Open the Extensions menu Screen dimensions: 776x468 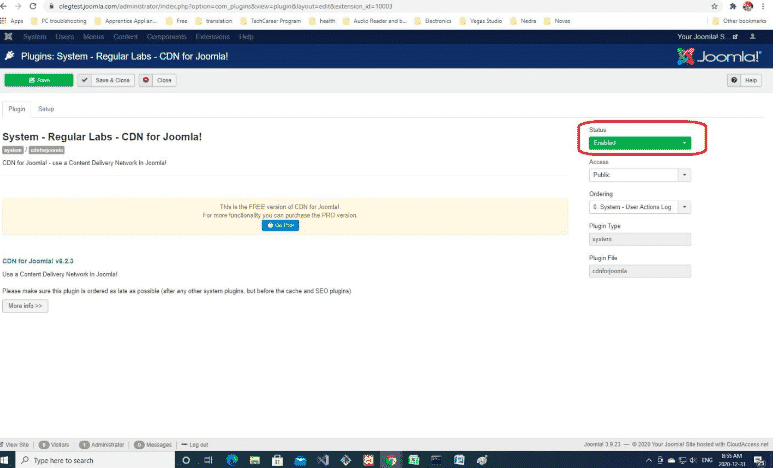[x=213, y=37]
